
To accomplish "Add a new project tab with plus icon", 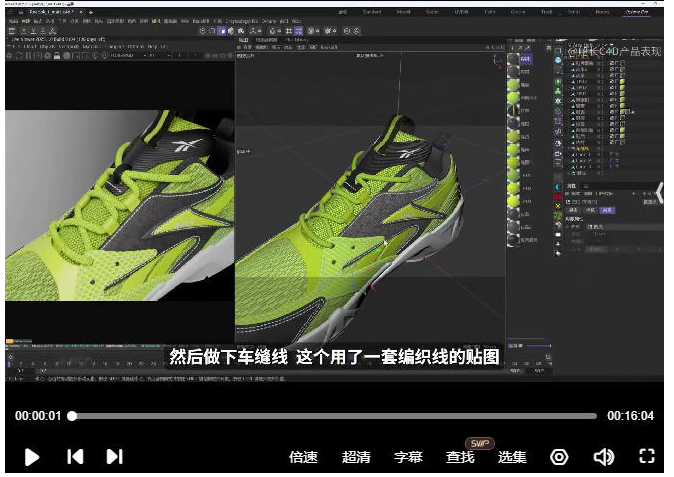I will pos(91,12).
